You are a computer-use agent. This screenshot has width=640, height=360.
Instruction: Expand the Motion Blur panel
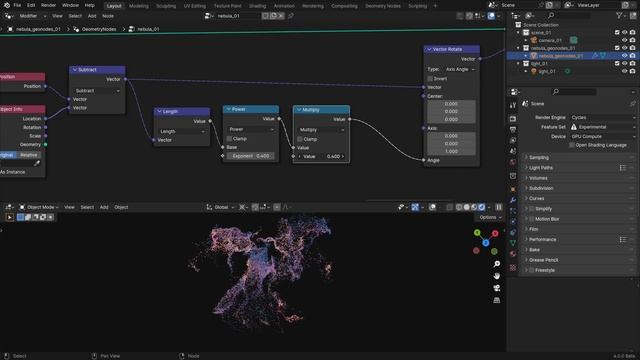pos(578,219)
